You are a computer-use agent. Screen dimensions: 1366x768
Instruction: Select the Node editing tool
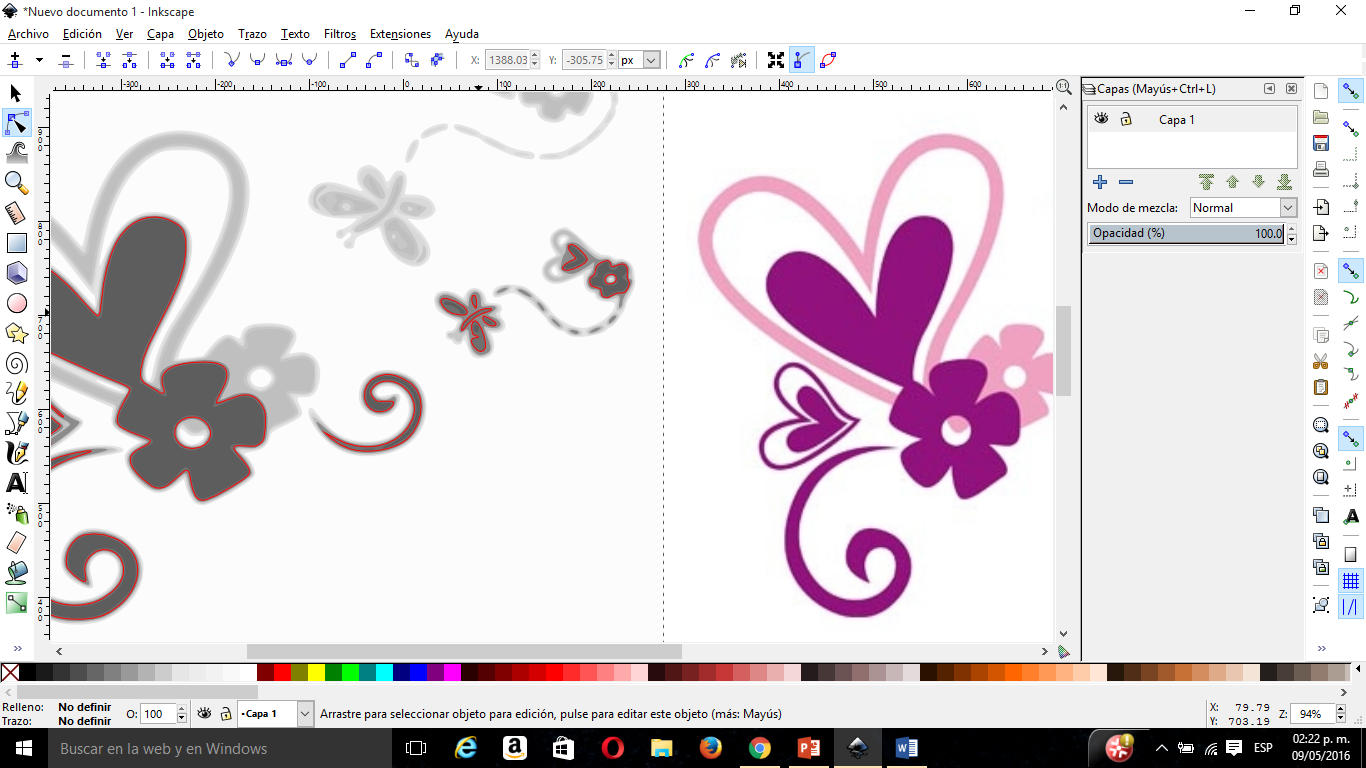point(15,122)
